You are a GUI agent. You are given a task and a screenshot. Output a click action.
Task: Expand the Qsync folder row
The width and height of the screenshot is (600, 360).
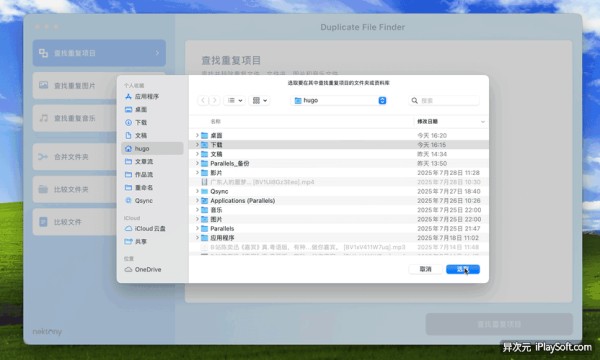[x=197, y=191]
